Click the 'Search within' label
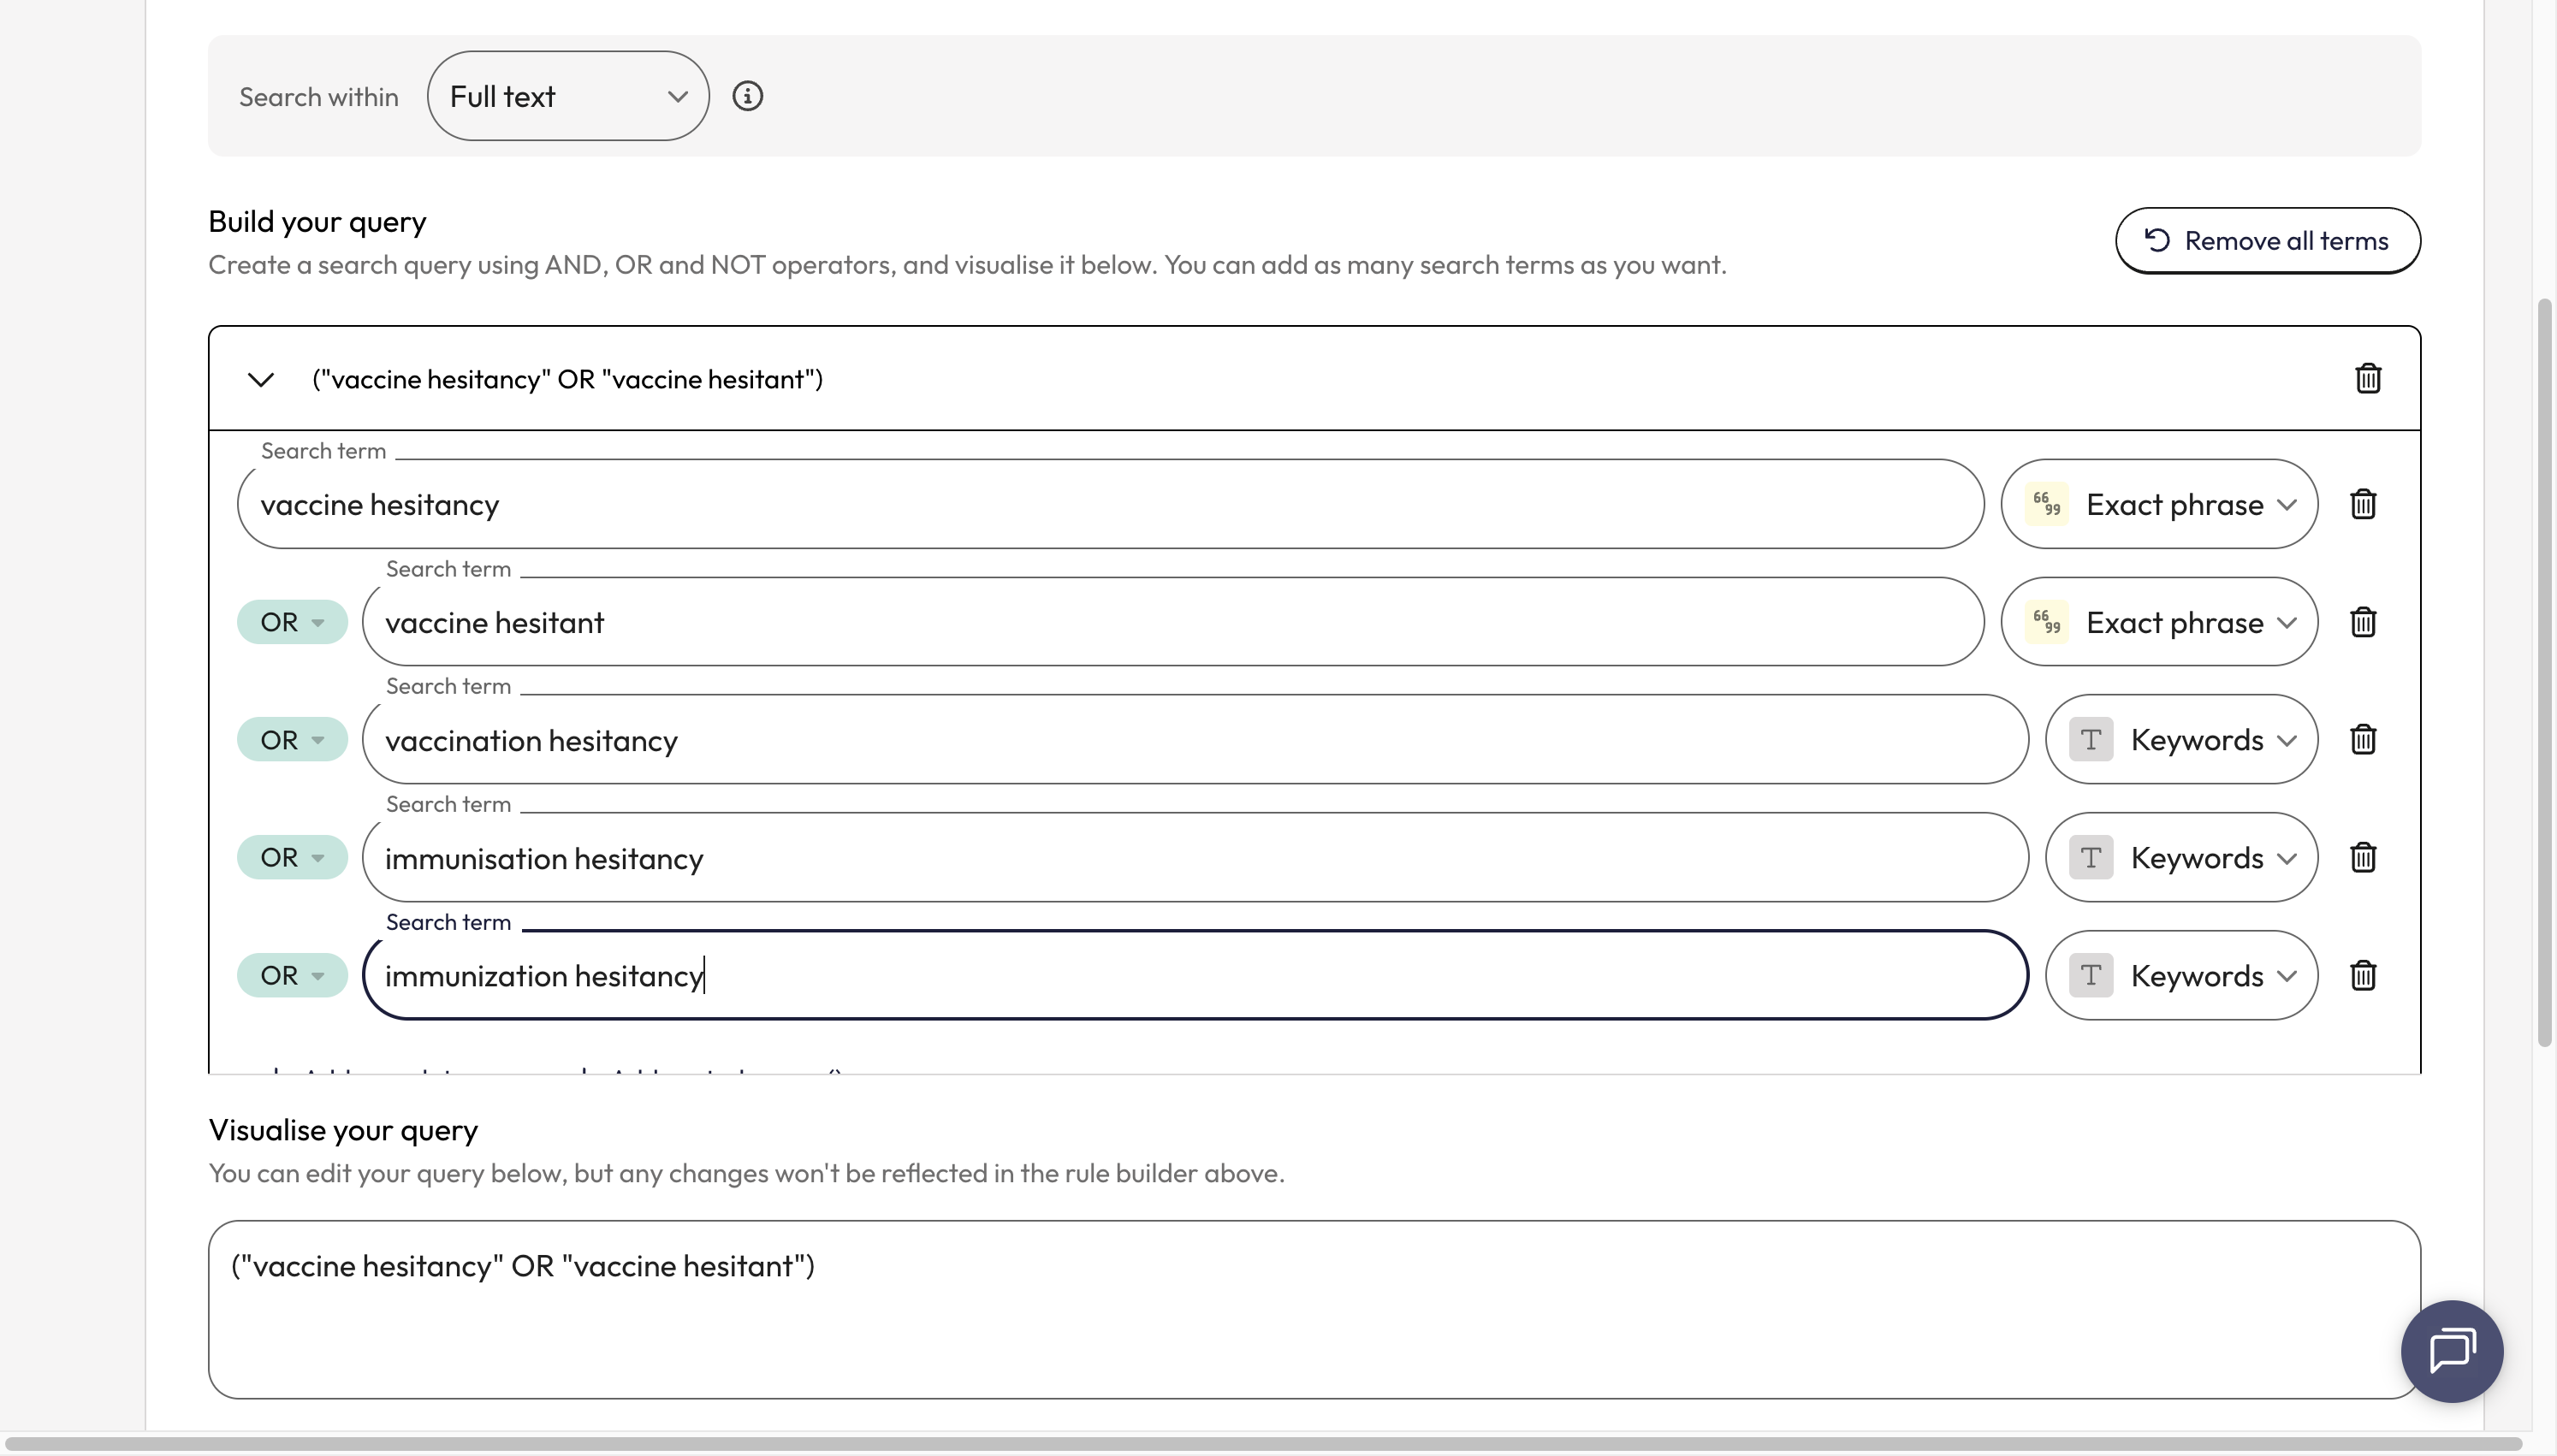The height and width of the screenshot is (1456, 2557). 318,97
